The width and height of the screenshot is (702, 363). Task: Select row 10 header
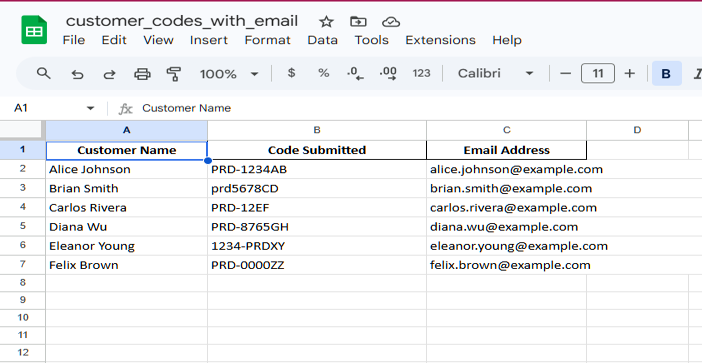click(x=22, y=318)
